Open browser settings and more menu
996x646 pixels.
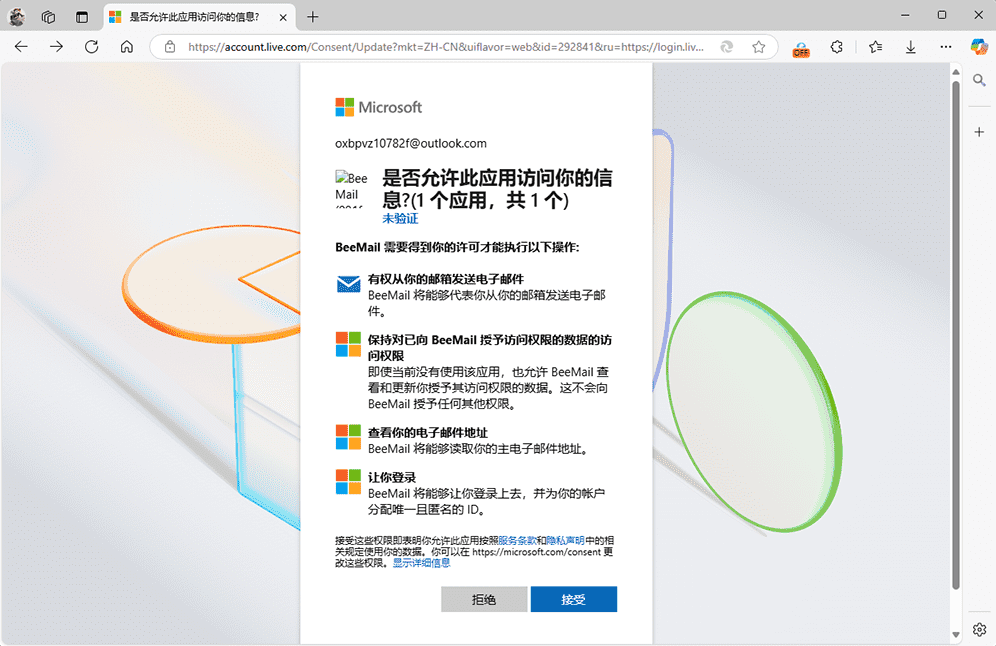pos(946,46)
